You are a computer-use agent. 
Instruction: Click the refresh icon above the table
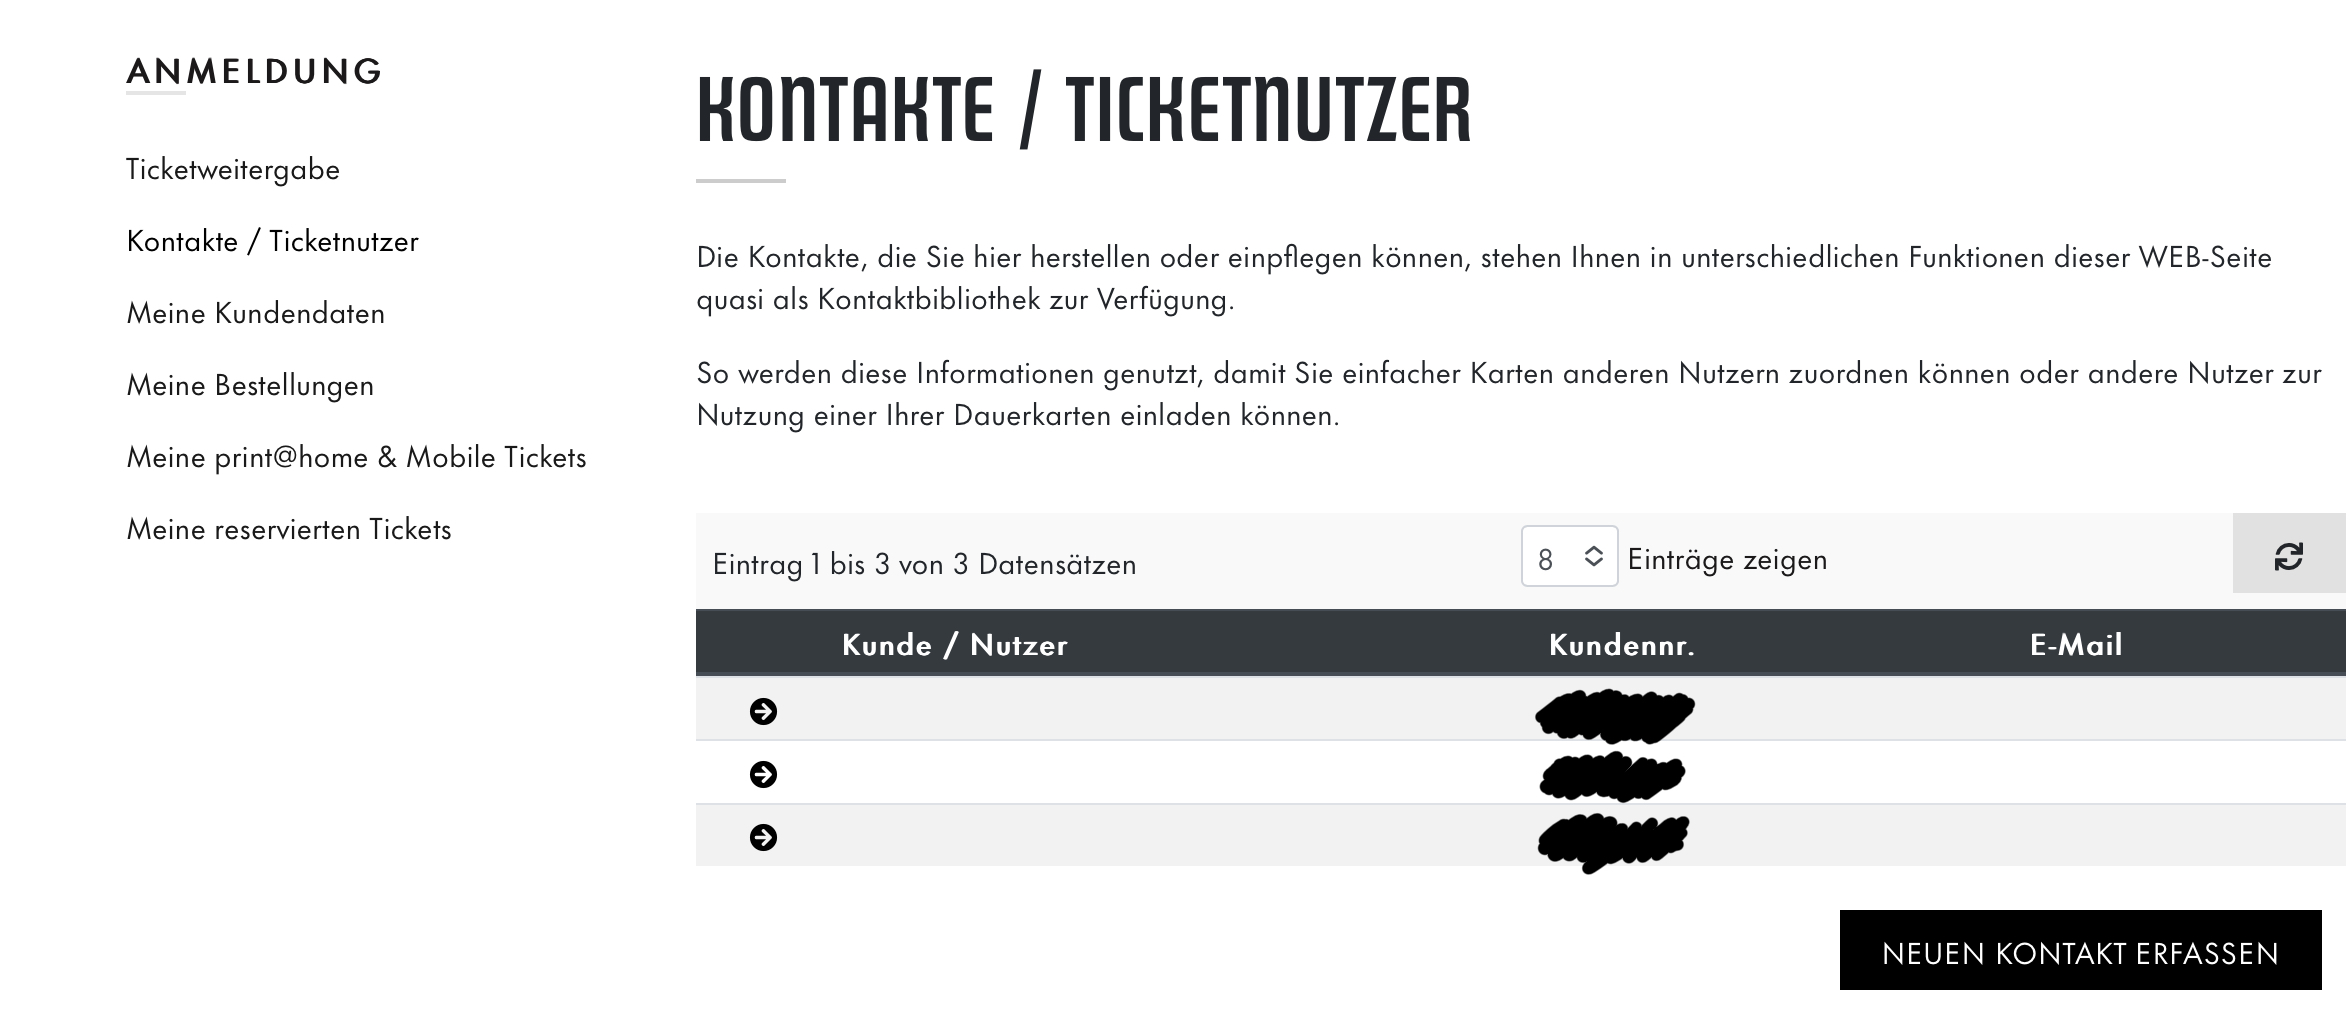(x=2288, y=556)
